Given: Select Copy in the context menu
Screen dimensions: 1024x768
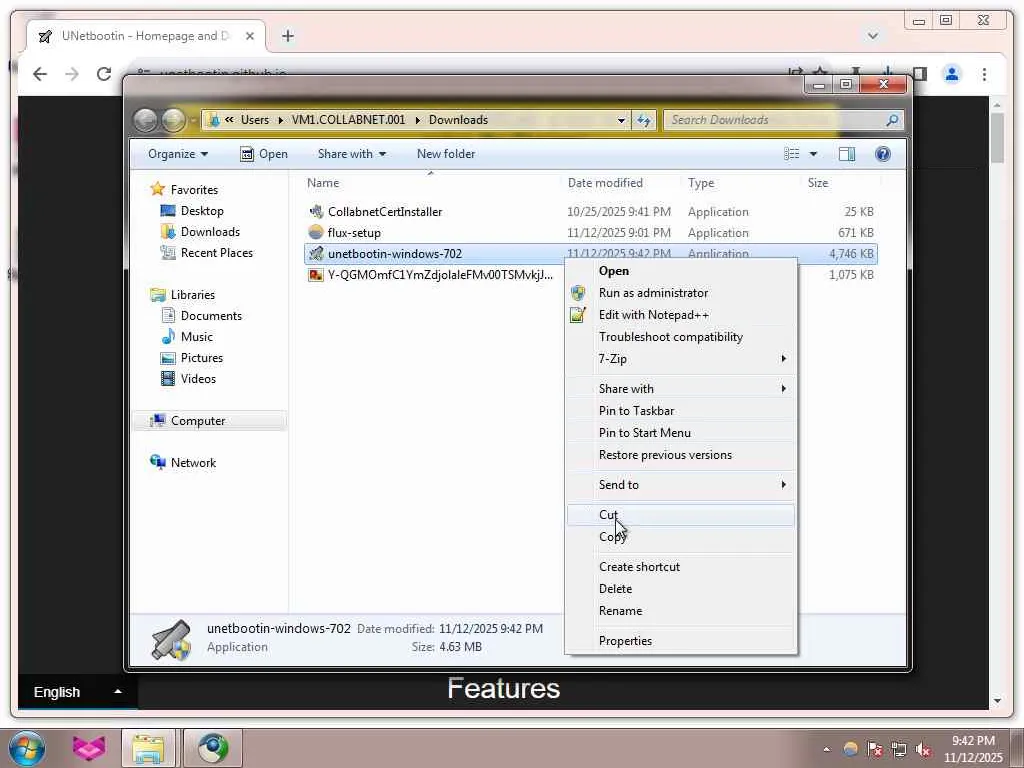Looking at the screenshot, I should (682, 537).
